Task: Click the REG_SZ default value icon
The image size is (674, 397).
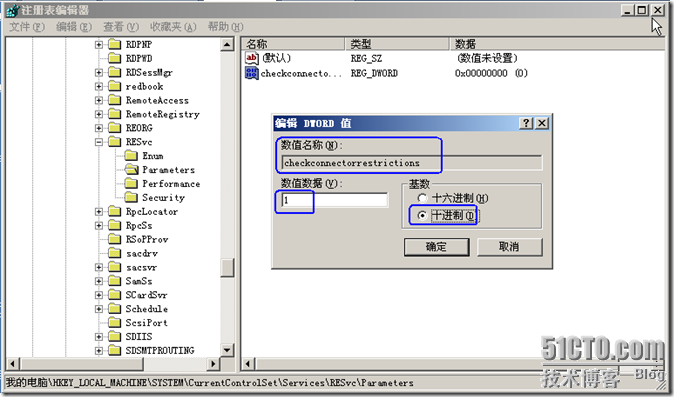Action: pos(251,58)
